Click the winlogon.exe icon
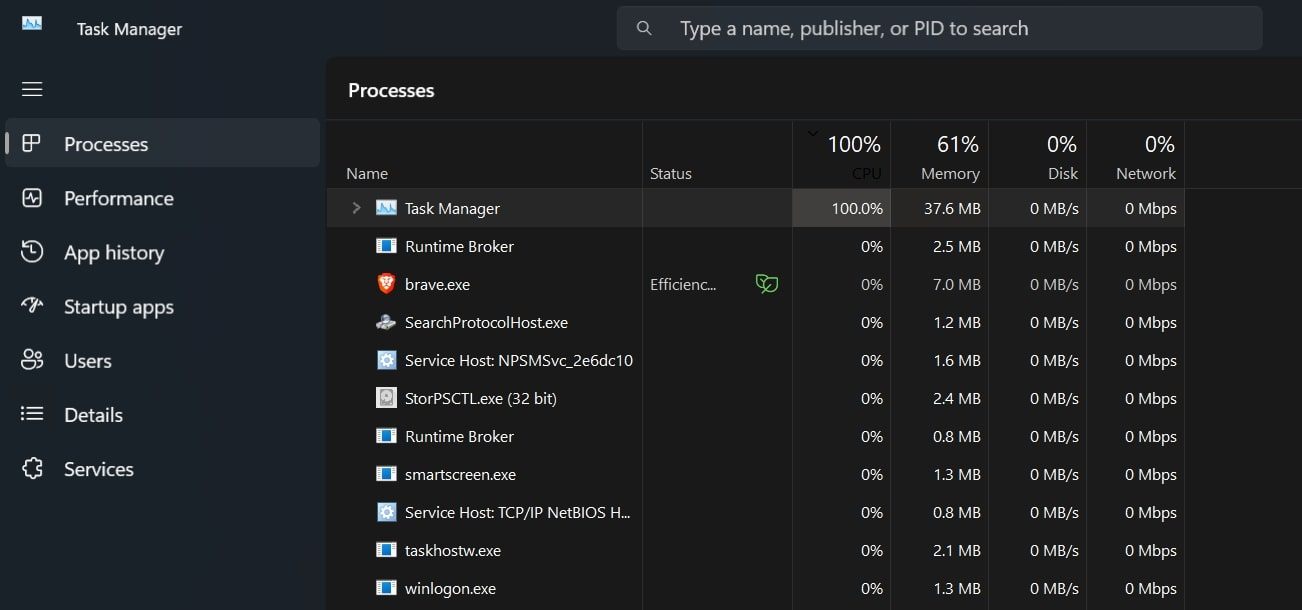This screenshot has width=1302, height=610. (x=386, y=588)
